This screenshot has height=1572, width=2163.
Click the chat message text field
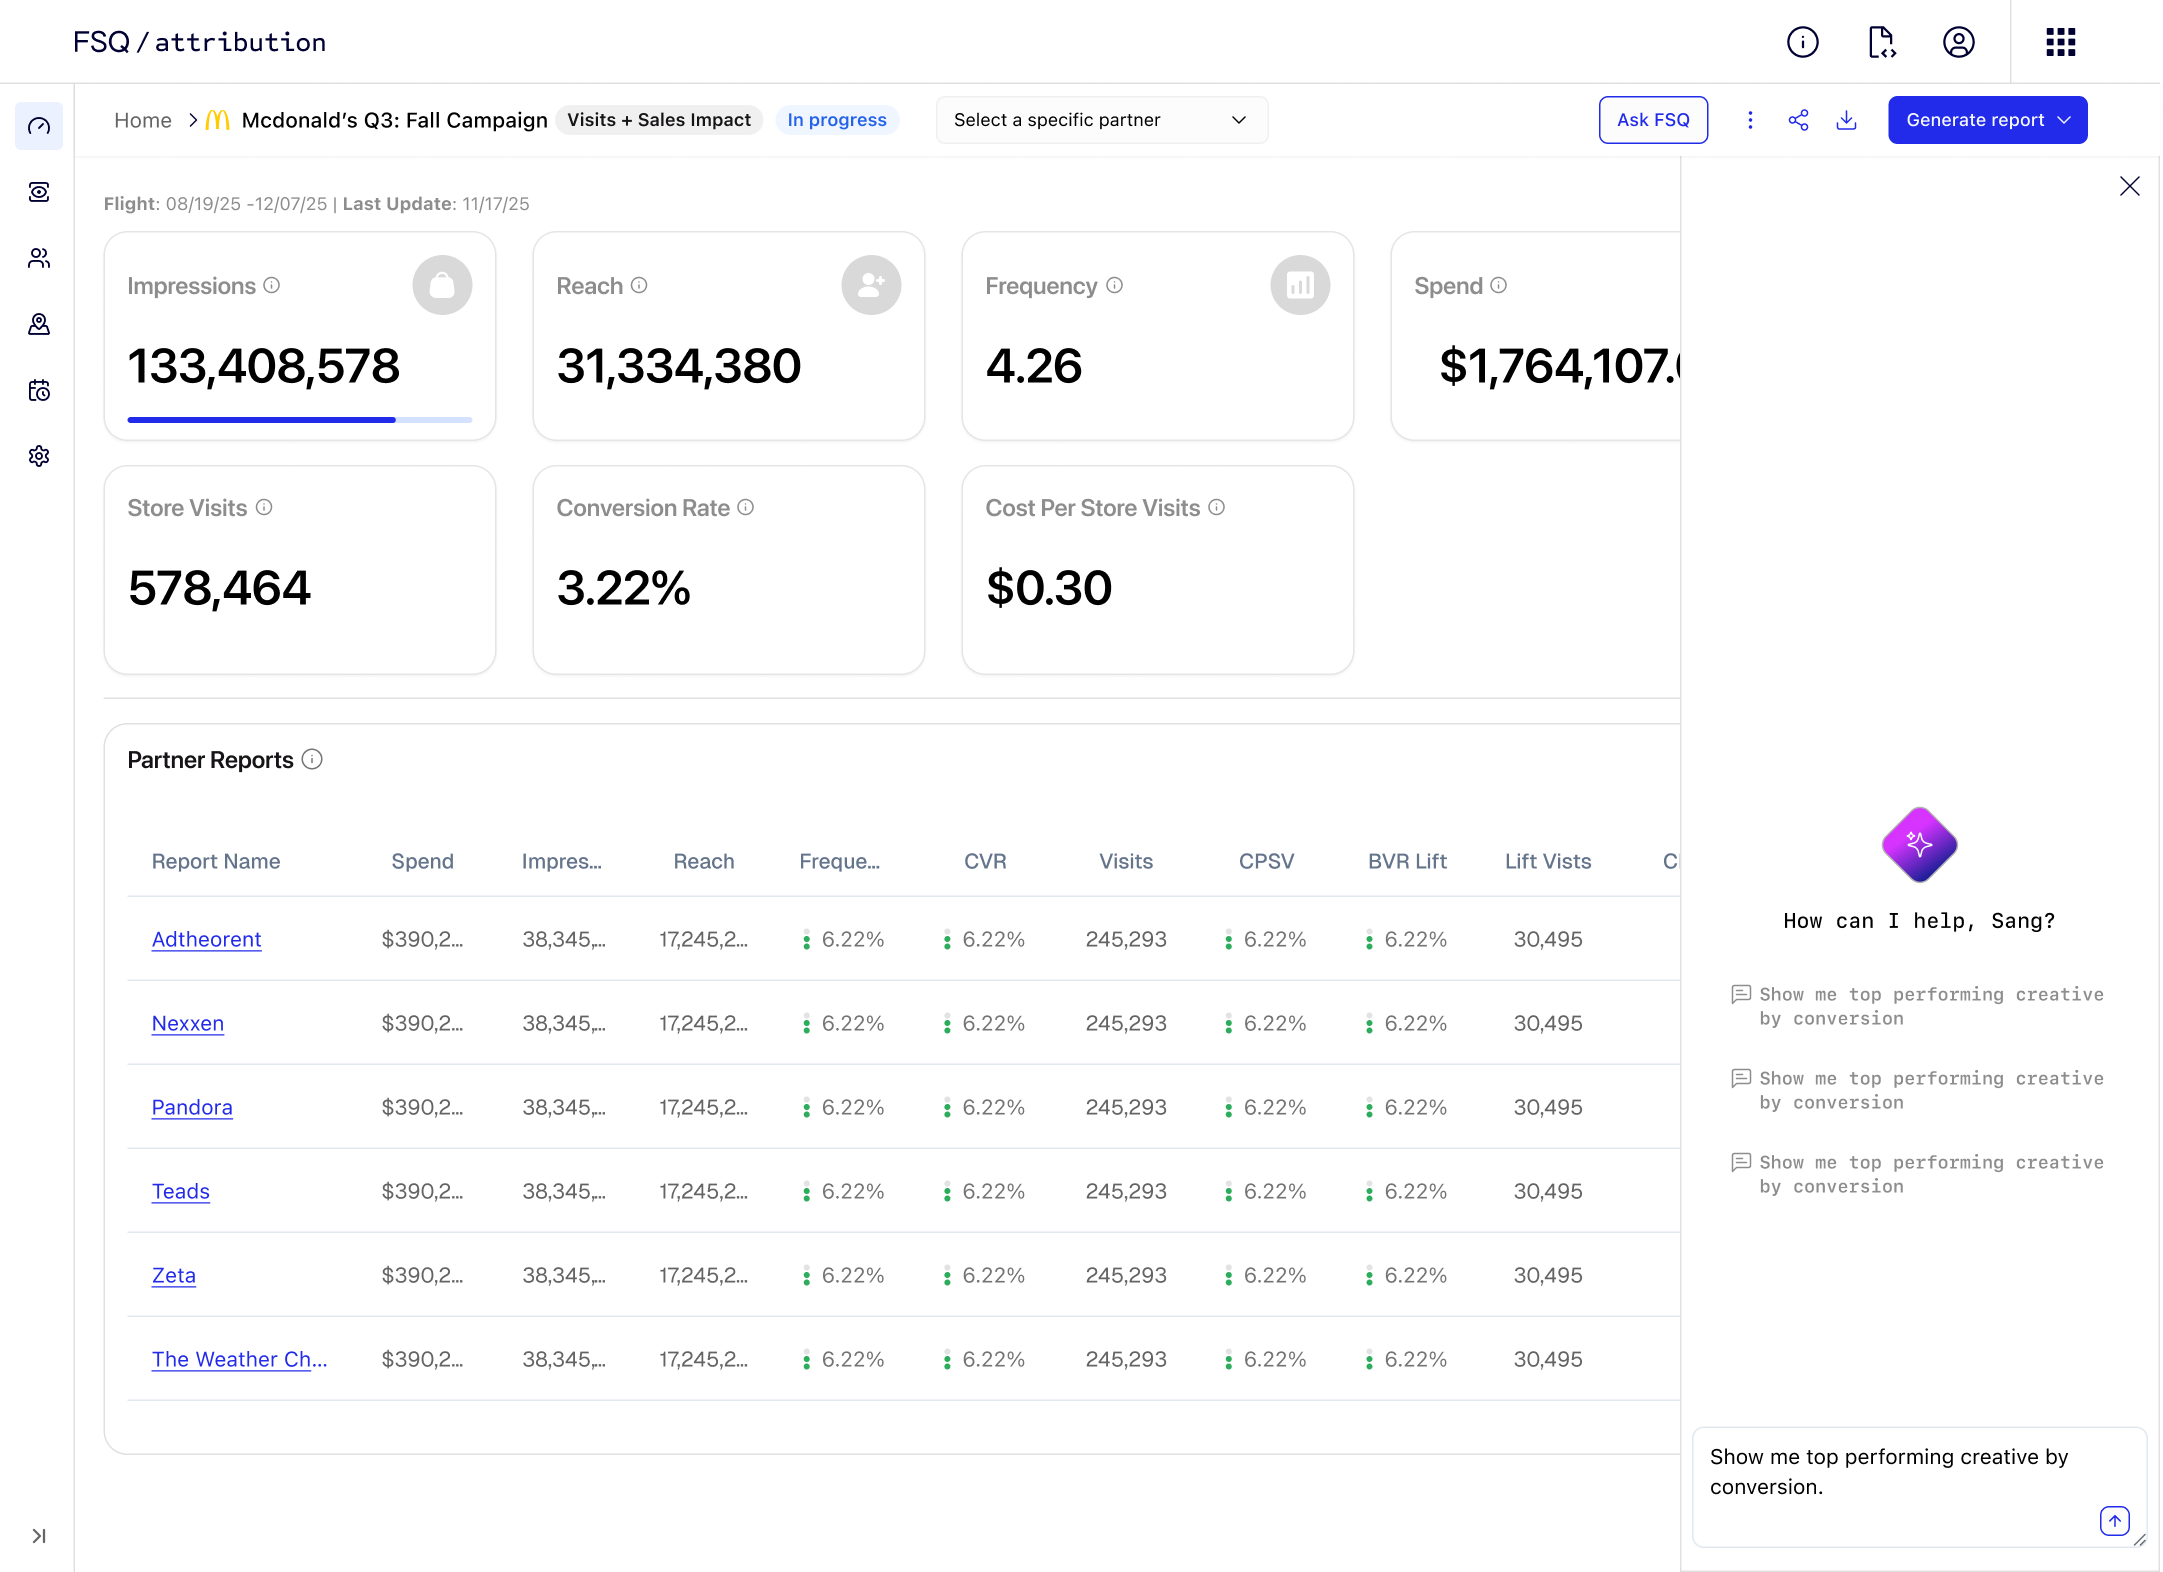(1890, 1472)
